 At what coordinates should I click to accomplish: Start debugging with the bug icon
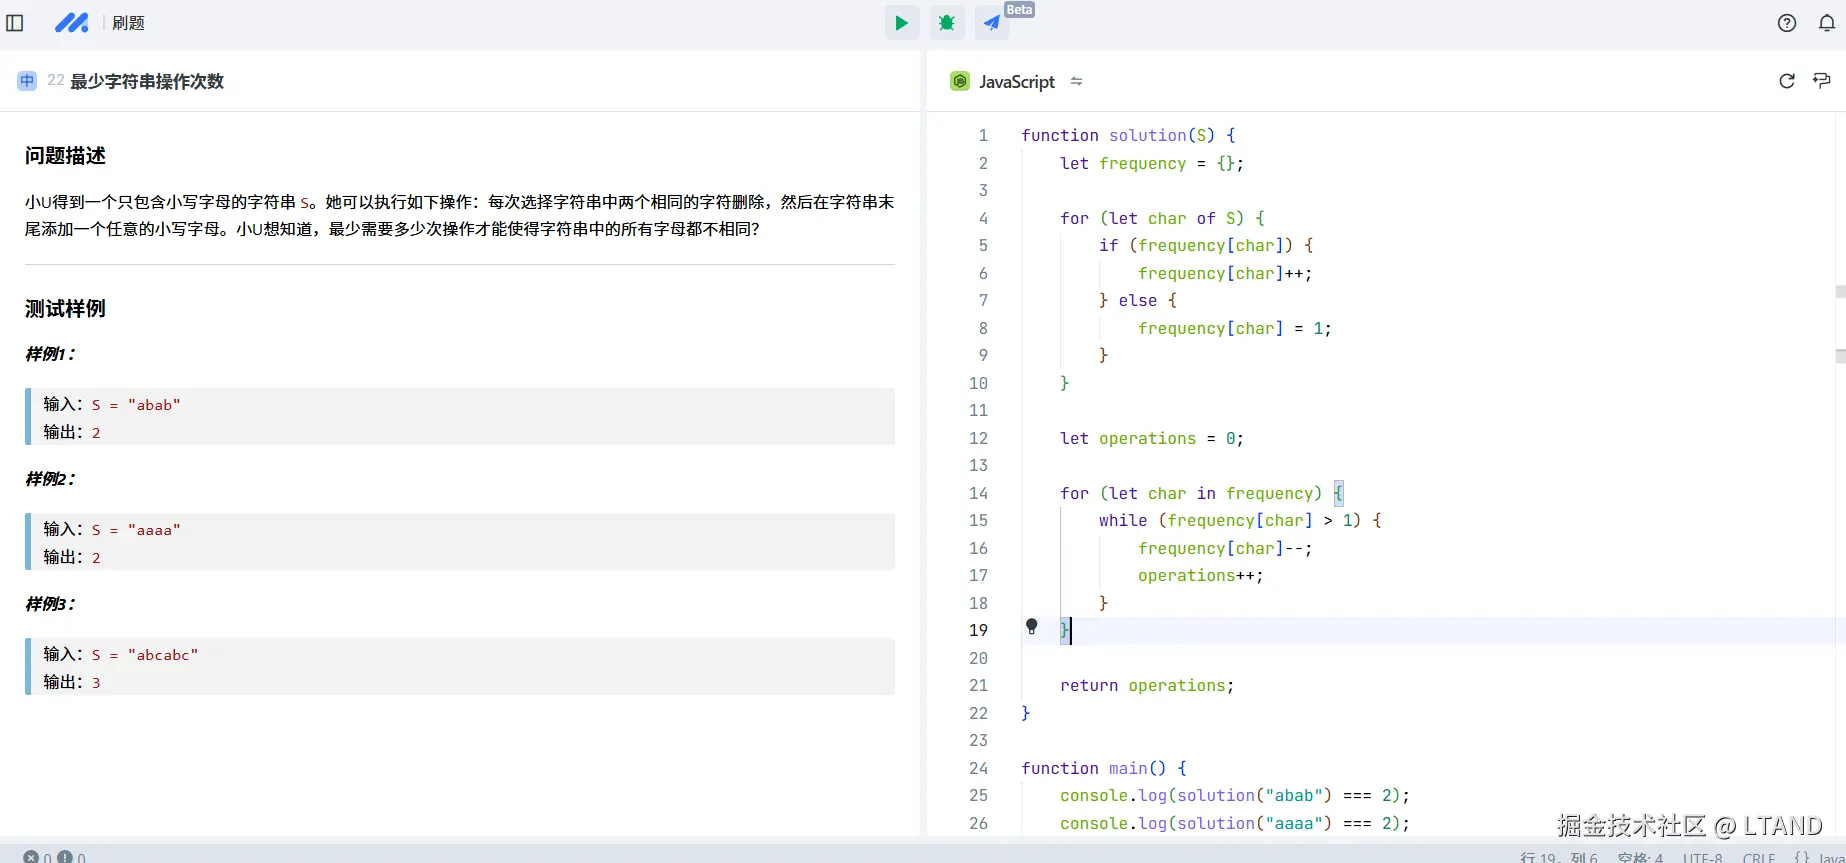947,23
